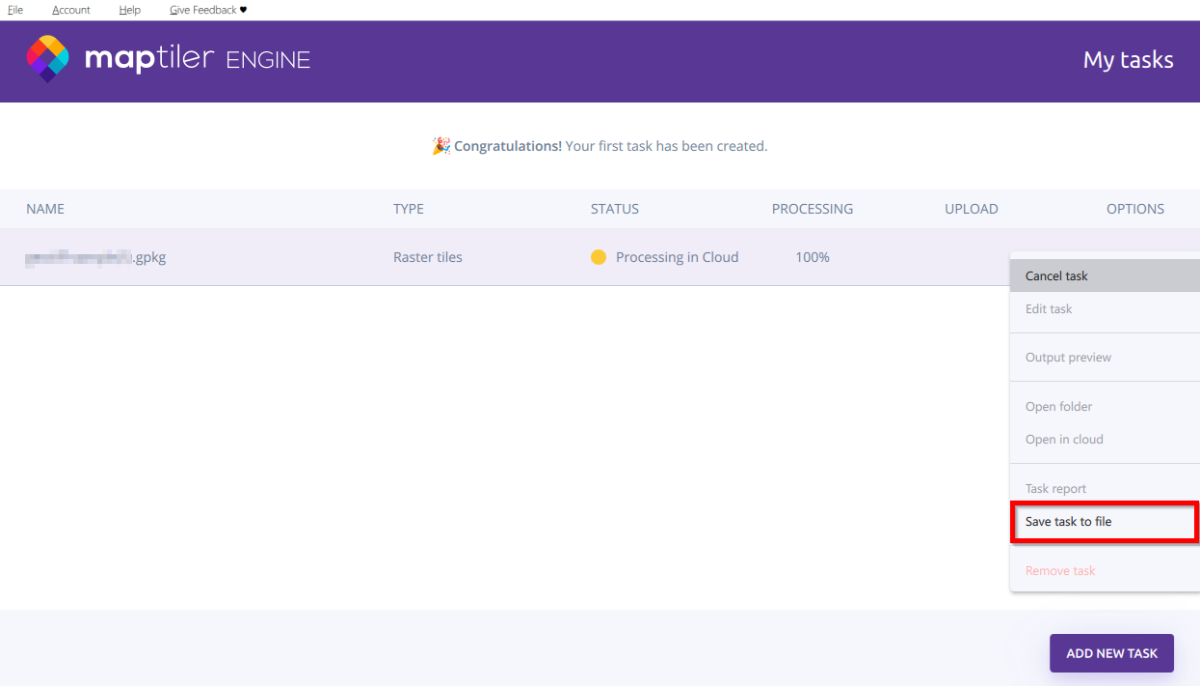
Task: Choose Save task to file
Action: [x=1068, y=521]
